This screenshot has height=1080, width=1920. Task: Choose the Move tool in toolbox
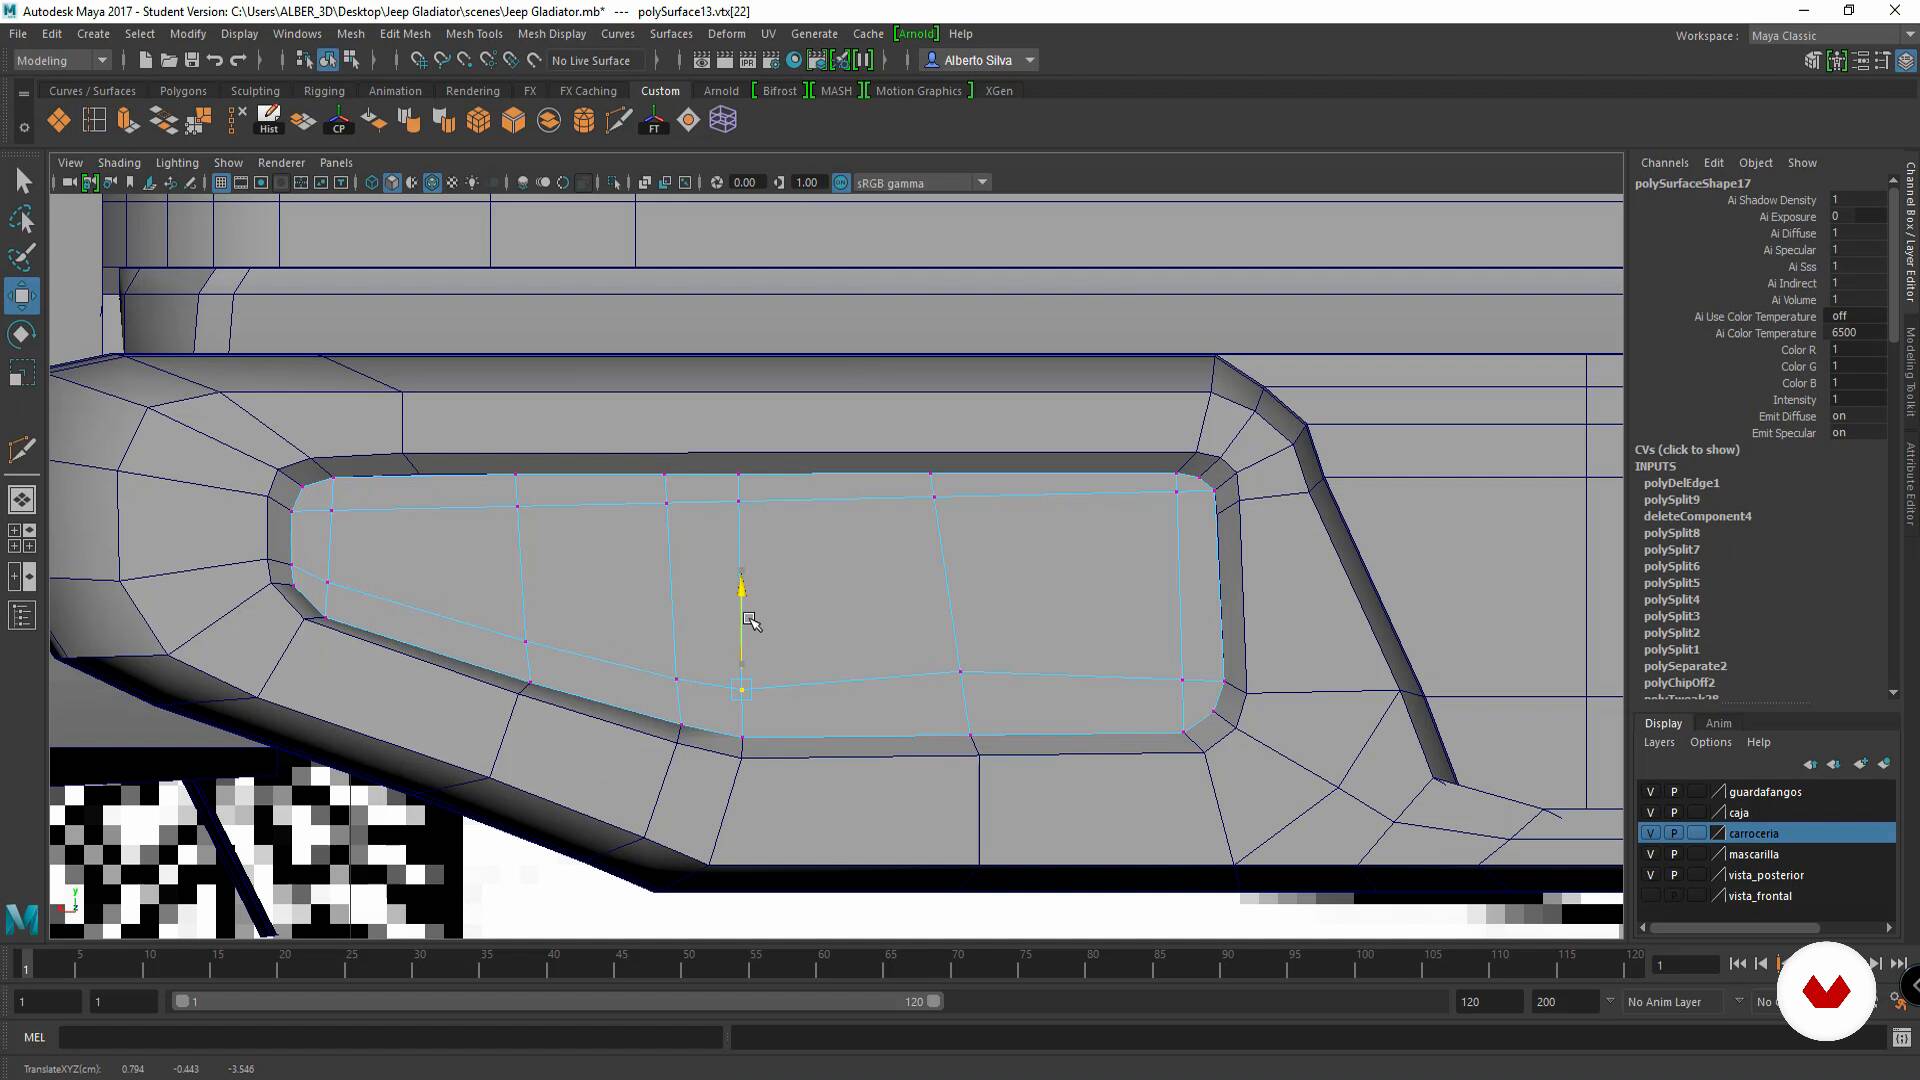click(x=22, y=296)
